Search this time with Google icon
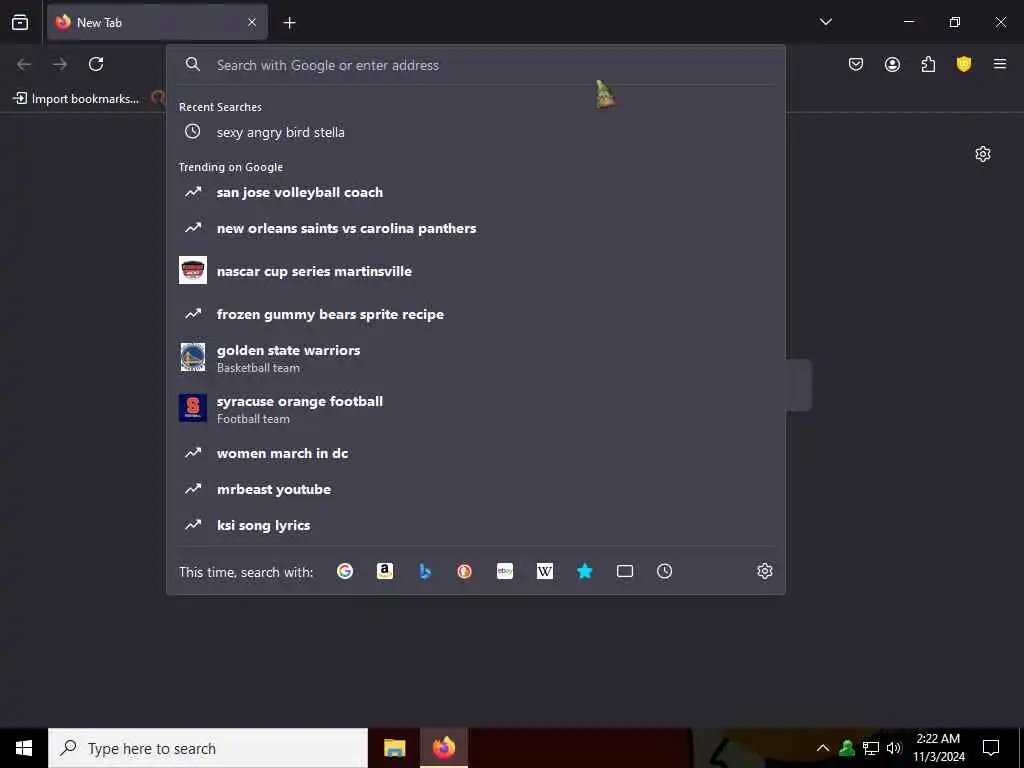This screenshot has width=1024, height=768. [x=345, y=571]
